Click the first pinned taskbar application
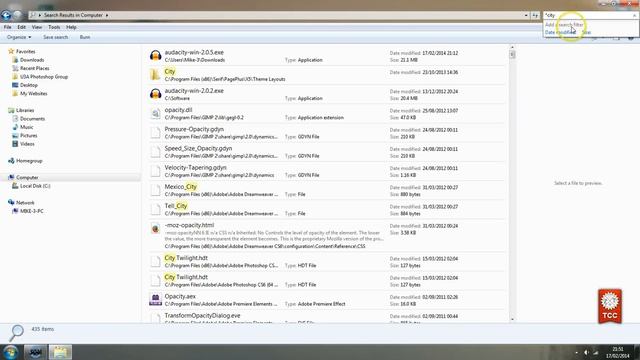This screenshot has width=640, height=360. coord(35,352)
